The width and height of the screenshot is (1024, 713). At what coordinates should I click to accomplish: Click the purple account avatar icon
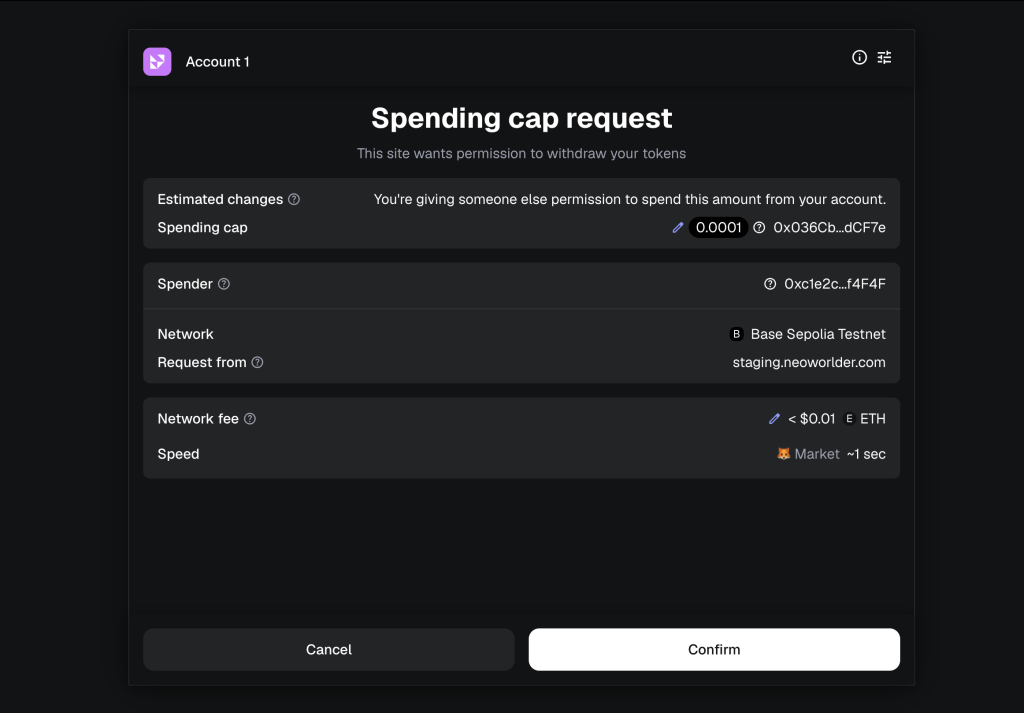click(x=157, y=62)
